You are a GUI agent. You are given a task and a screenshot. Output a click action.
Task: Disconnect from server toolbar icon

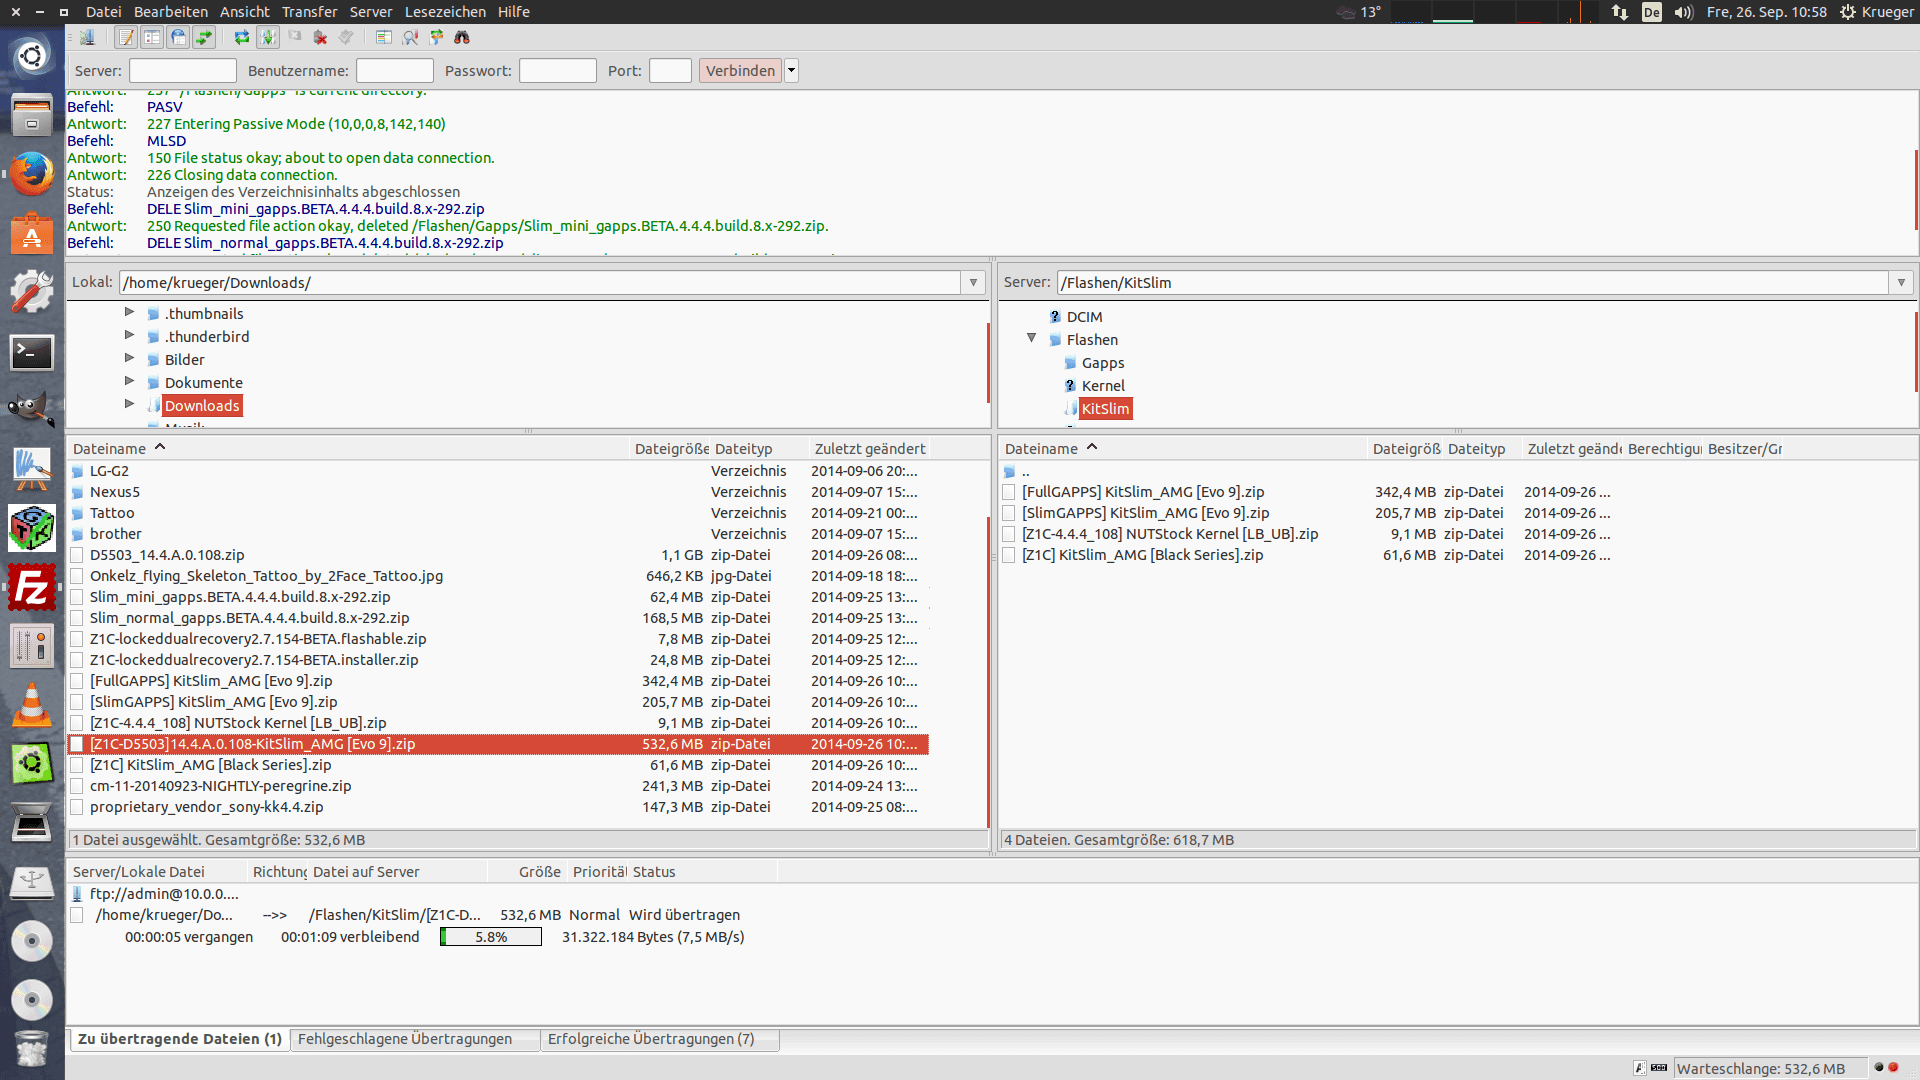(x=320, y=37)
